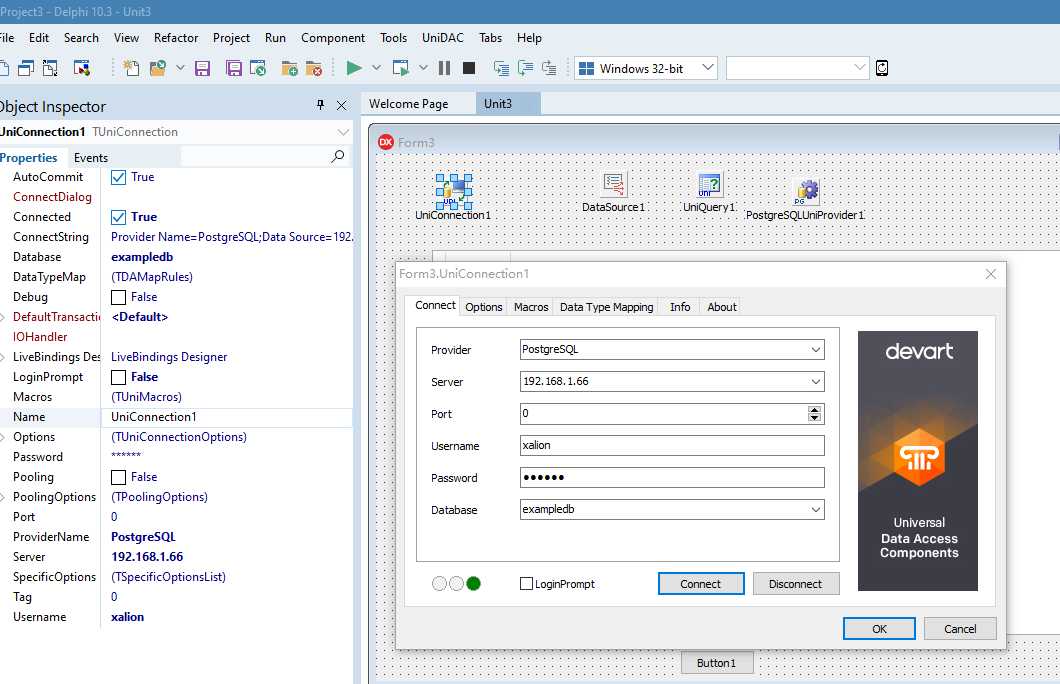Open the Info tab in the connection dialog

(680, 307)
